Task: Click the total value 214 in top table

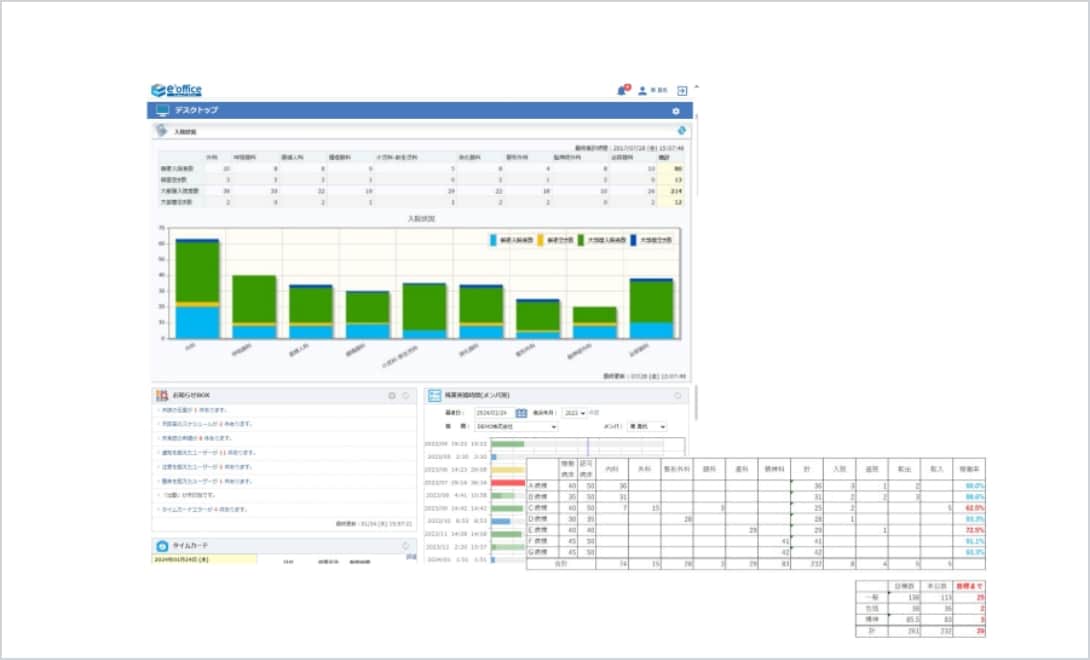Action: 677,191
